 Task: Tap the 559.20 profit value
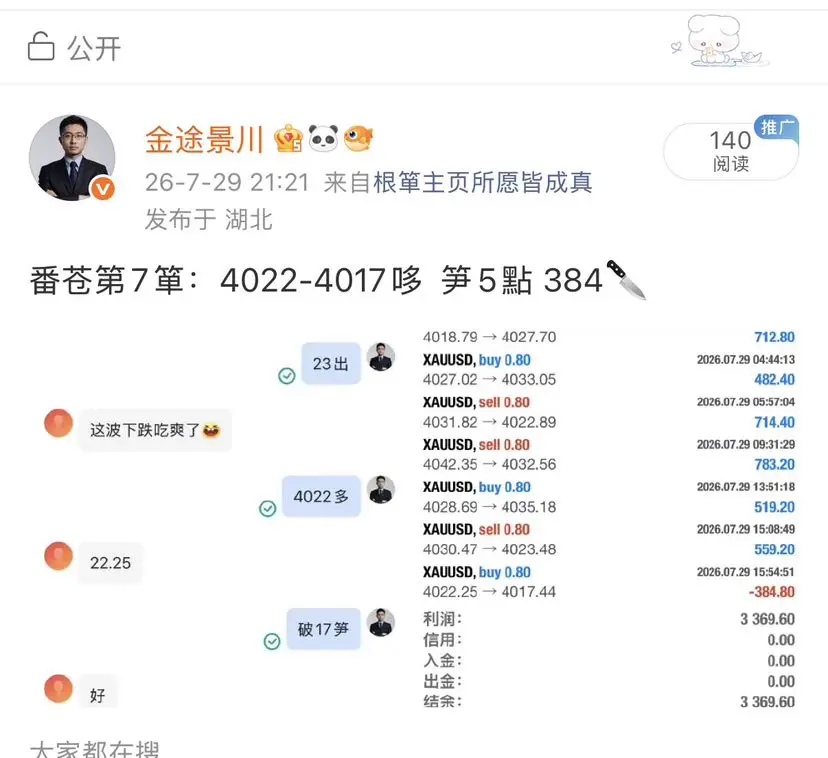pos(774,549)
